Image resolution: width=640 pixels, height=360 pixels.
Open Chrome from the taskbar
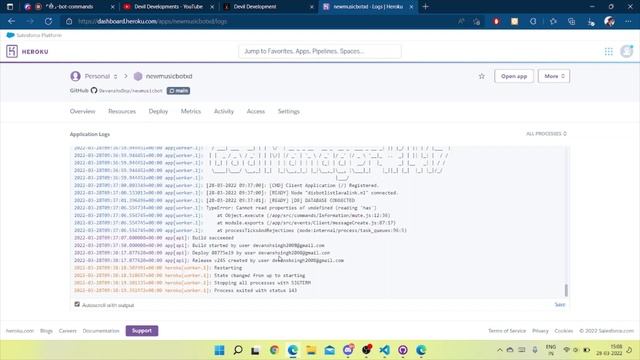[274, 350]
